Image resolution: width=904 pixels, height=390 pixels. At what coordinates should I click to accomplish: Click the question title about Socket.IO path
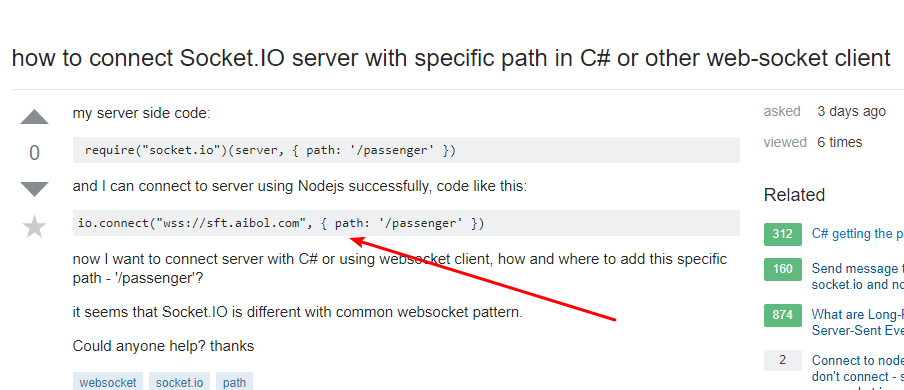(x=451, y=58)
